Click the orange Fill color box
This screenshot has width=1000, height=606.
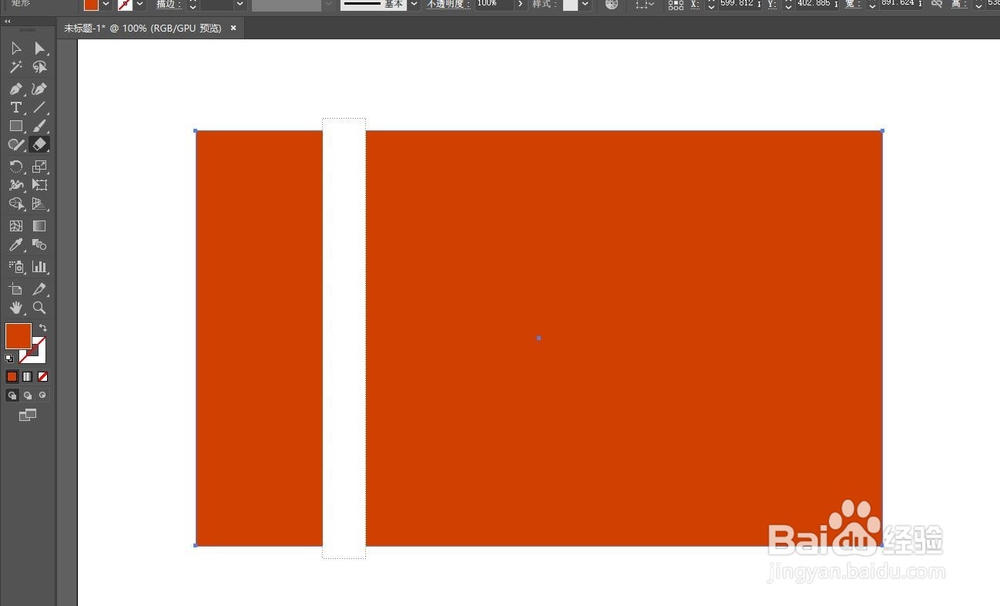pos(18,336)
